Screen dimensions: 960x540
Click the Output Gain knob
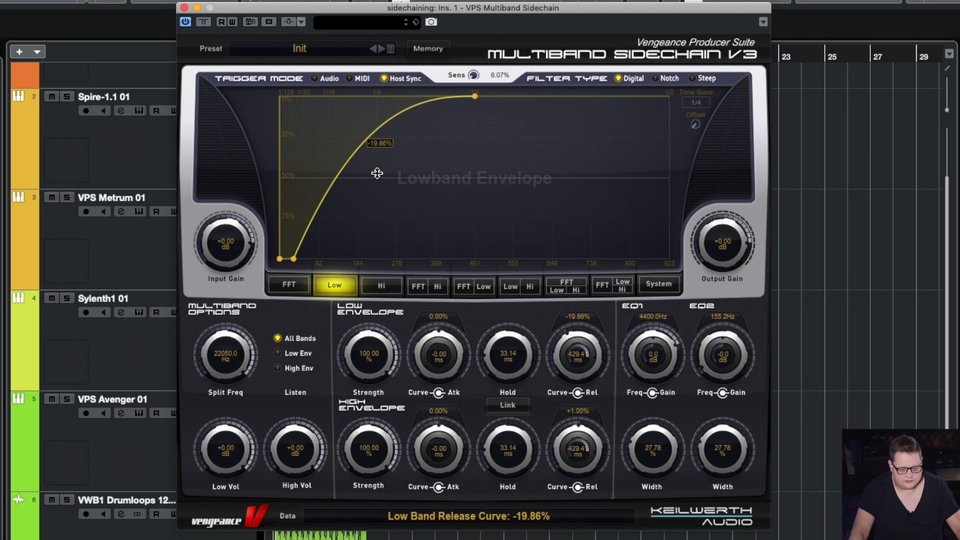click(722, 242)
